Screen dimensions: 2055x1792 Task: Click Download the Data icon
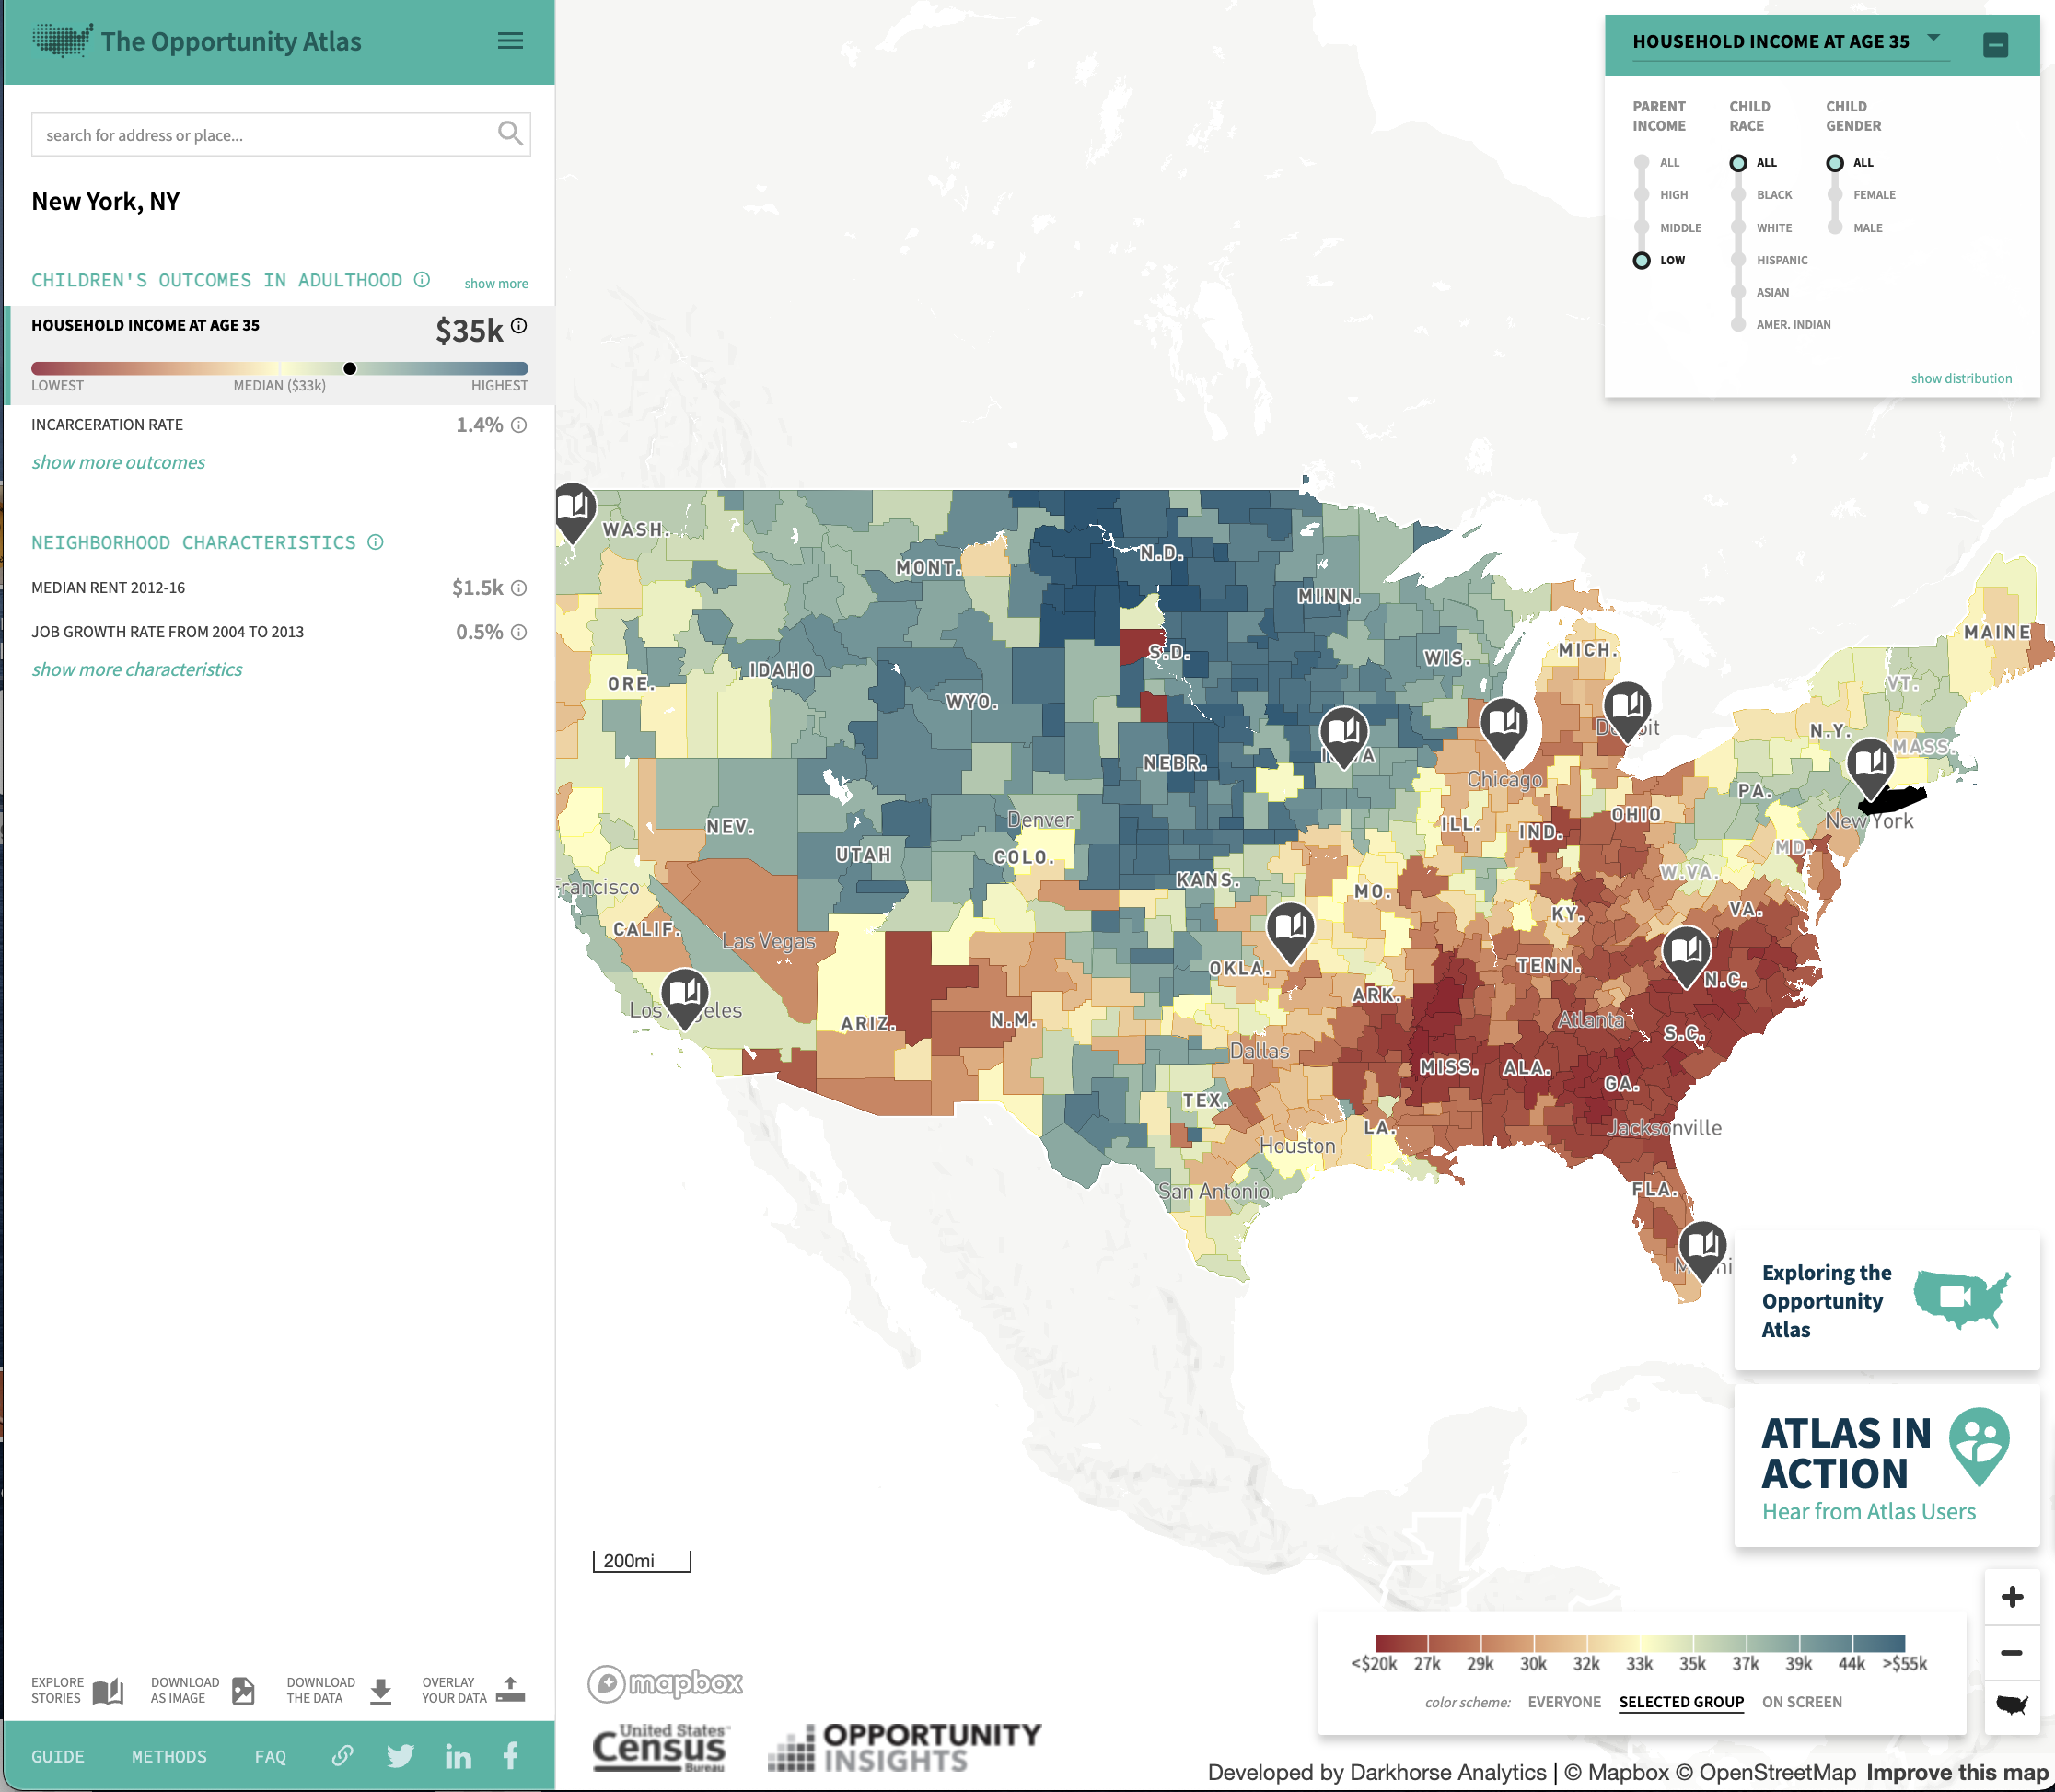point(380,1690)
